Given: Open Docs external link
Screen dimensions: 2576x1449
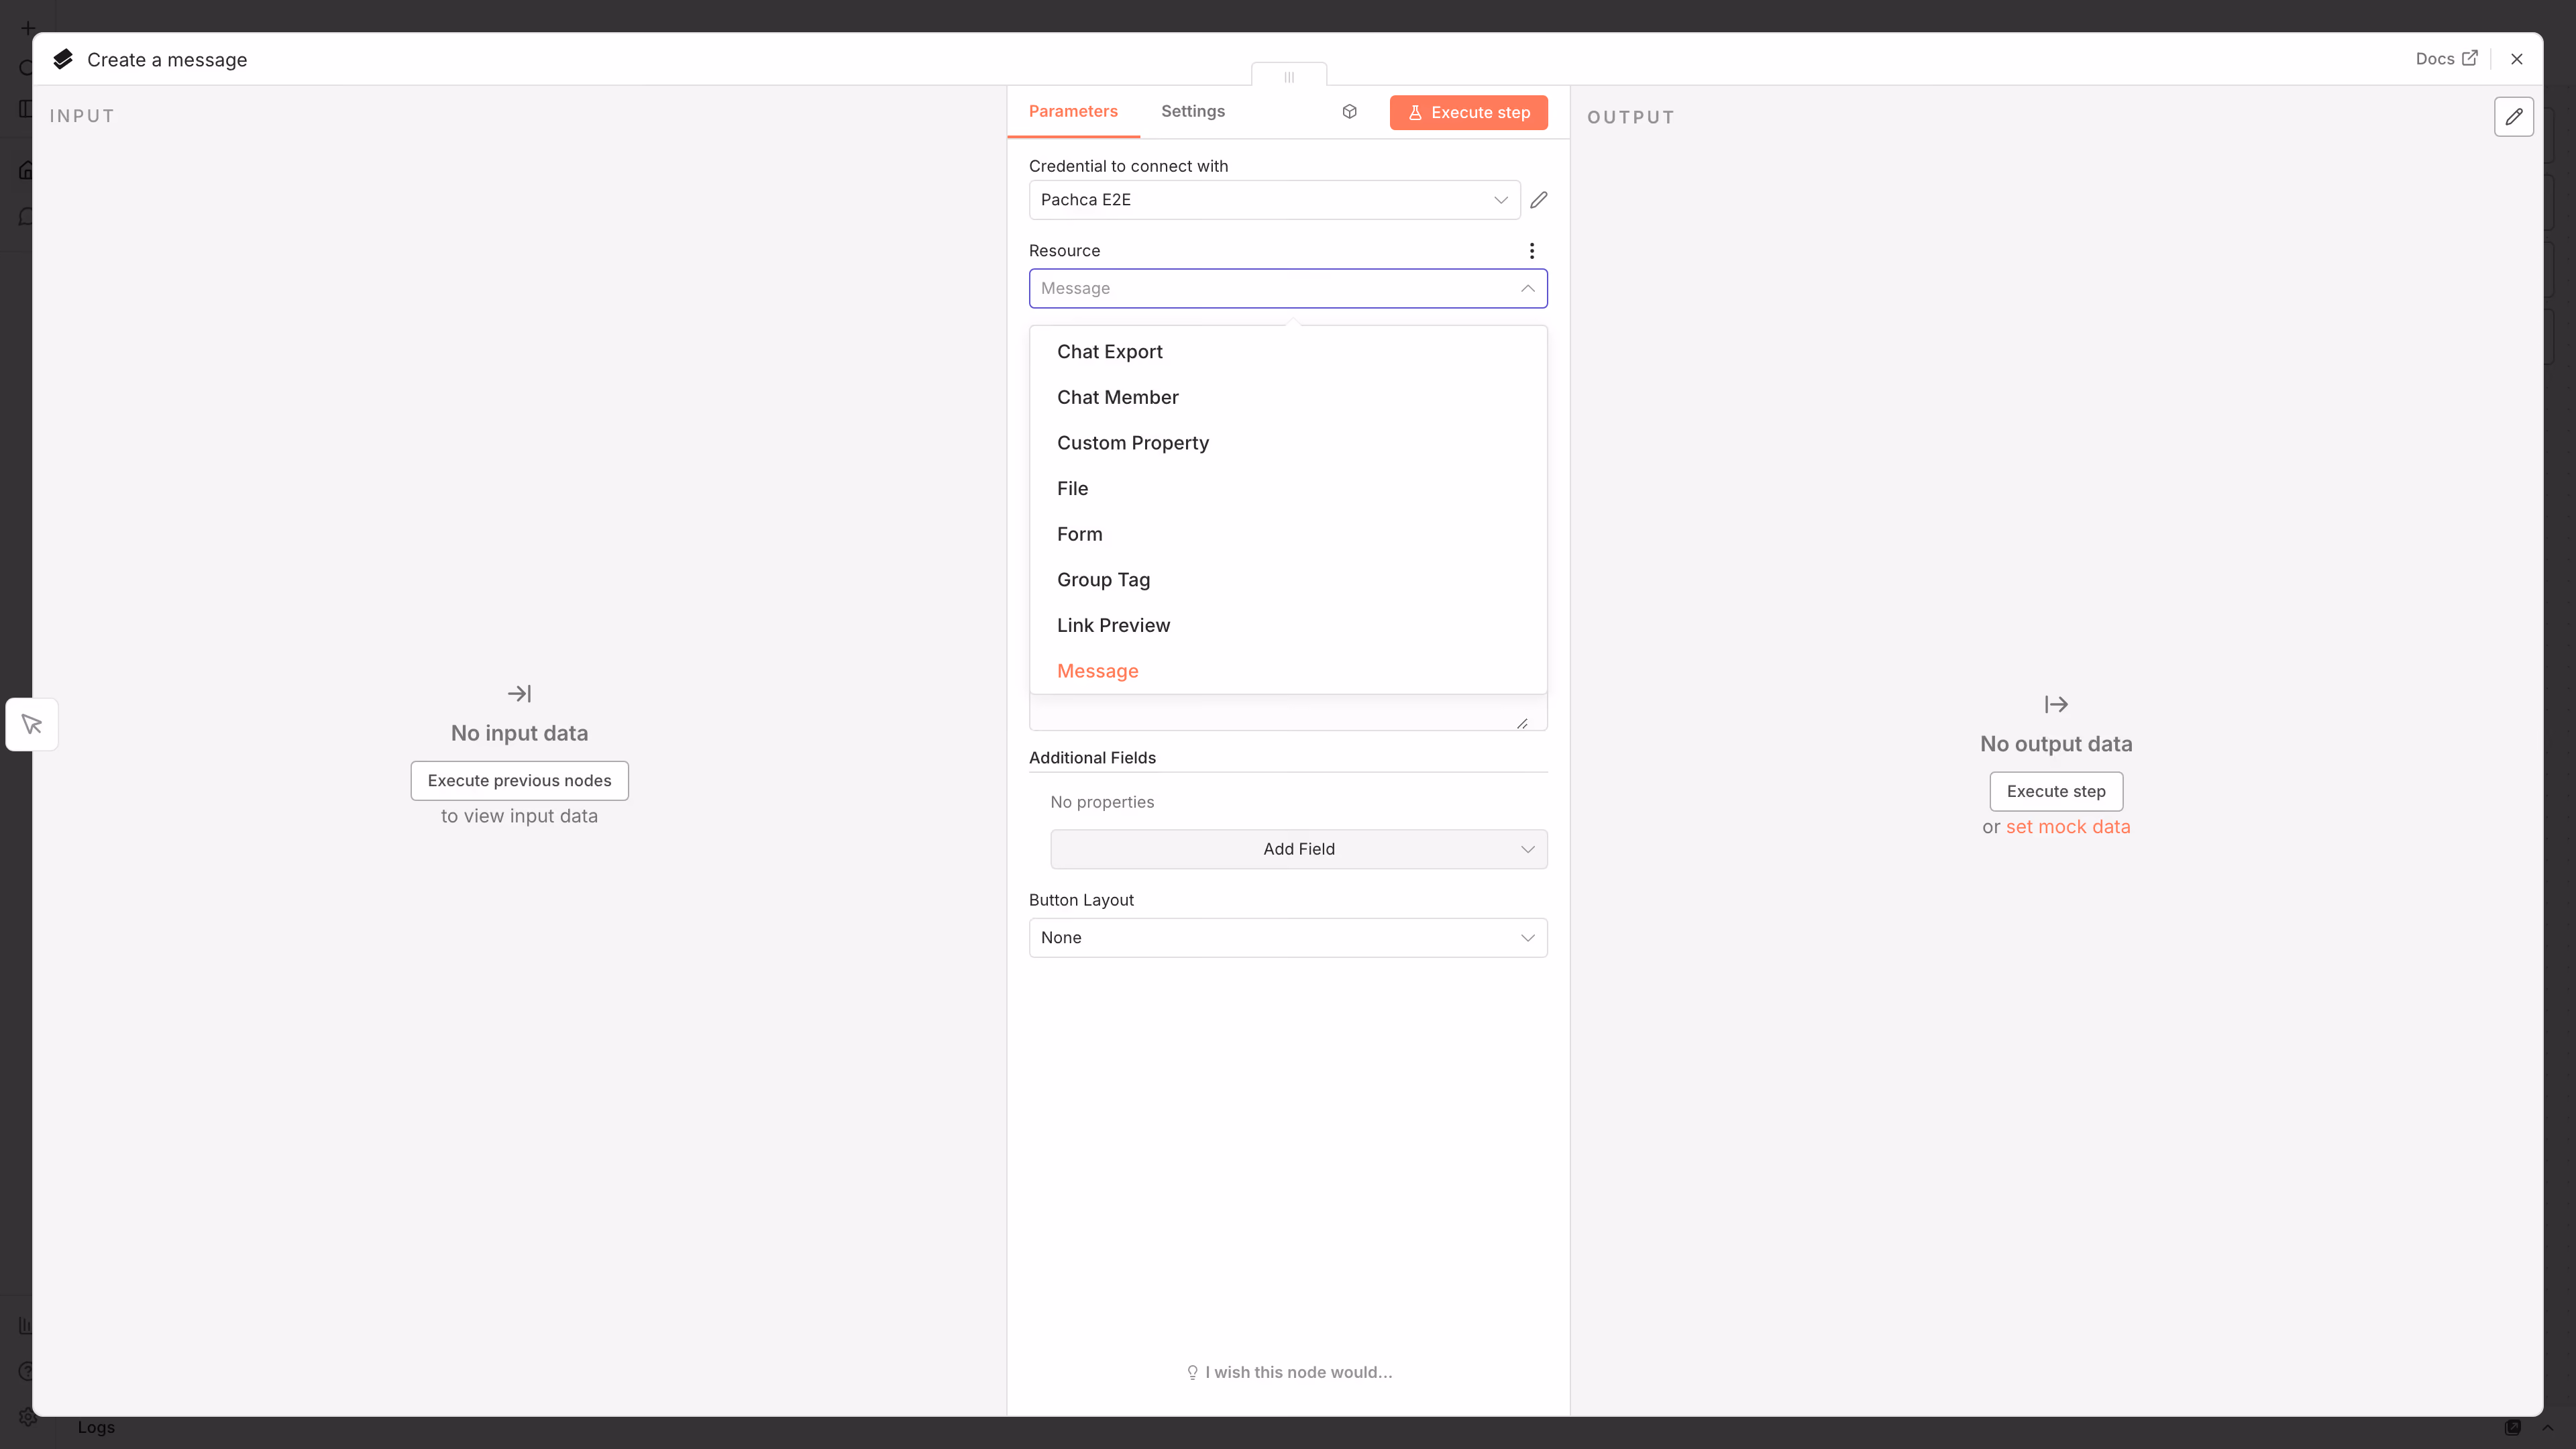Looking at the screenshot, I should (2445, 59).
